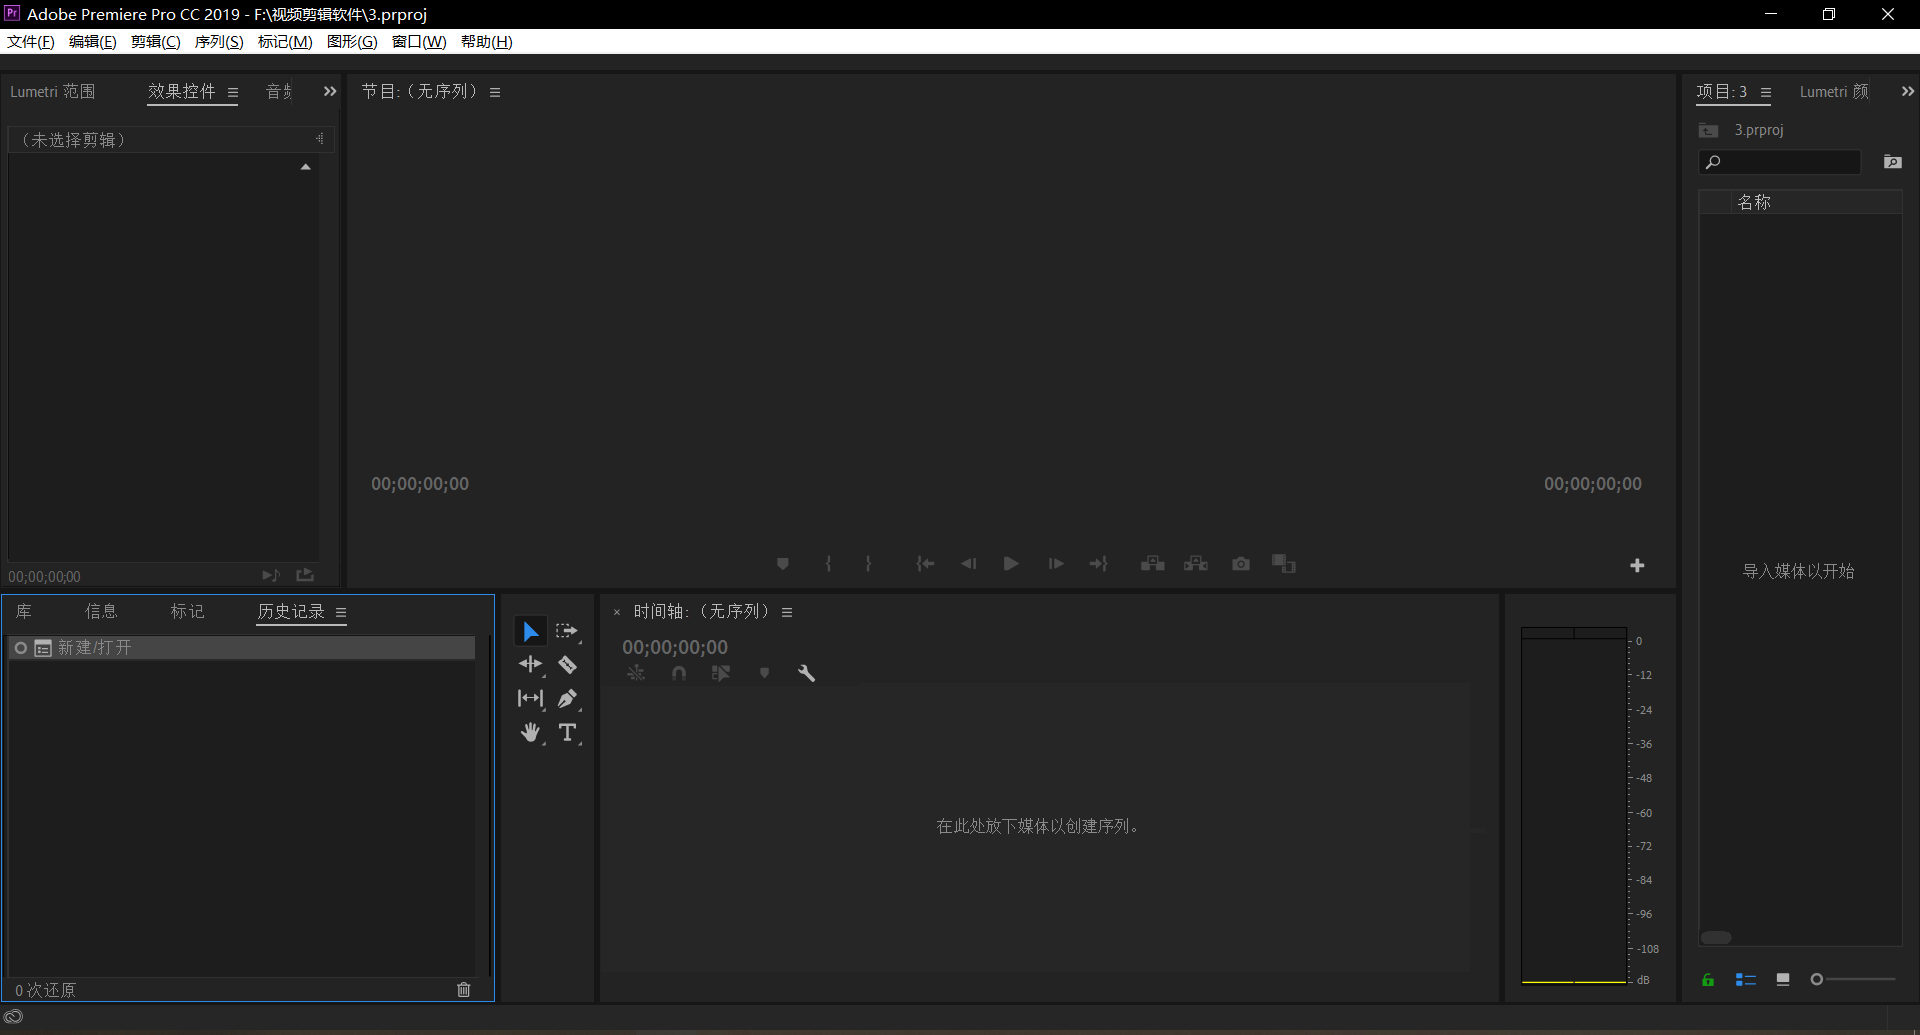Viewport: 1920px width, 1035px height.
Task: Open the History panel menu
Action: click(341, 613)
